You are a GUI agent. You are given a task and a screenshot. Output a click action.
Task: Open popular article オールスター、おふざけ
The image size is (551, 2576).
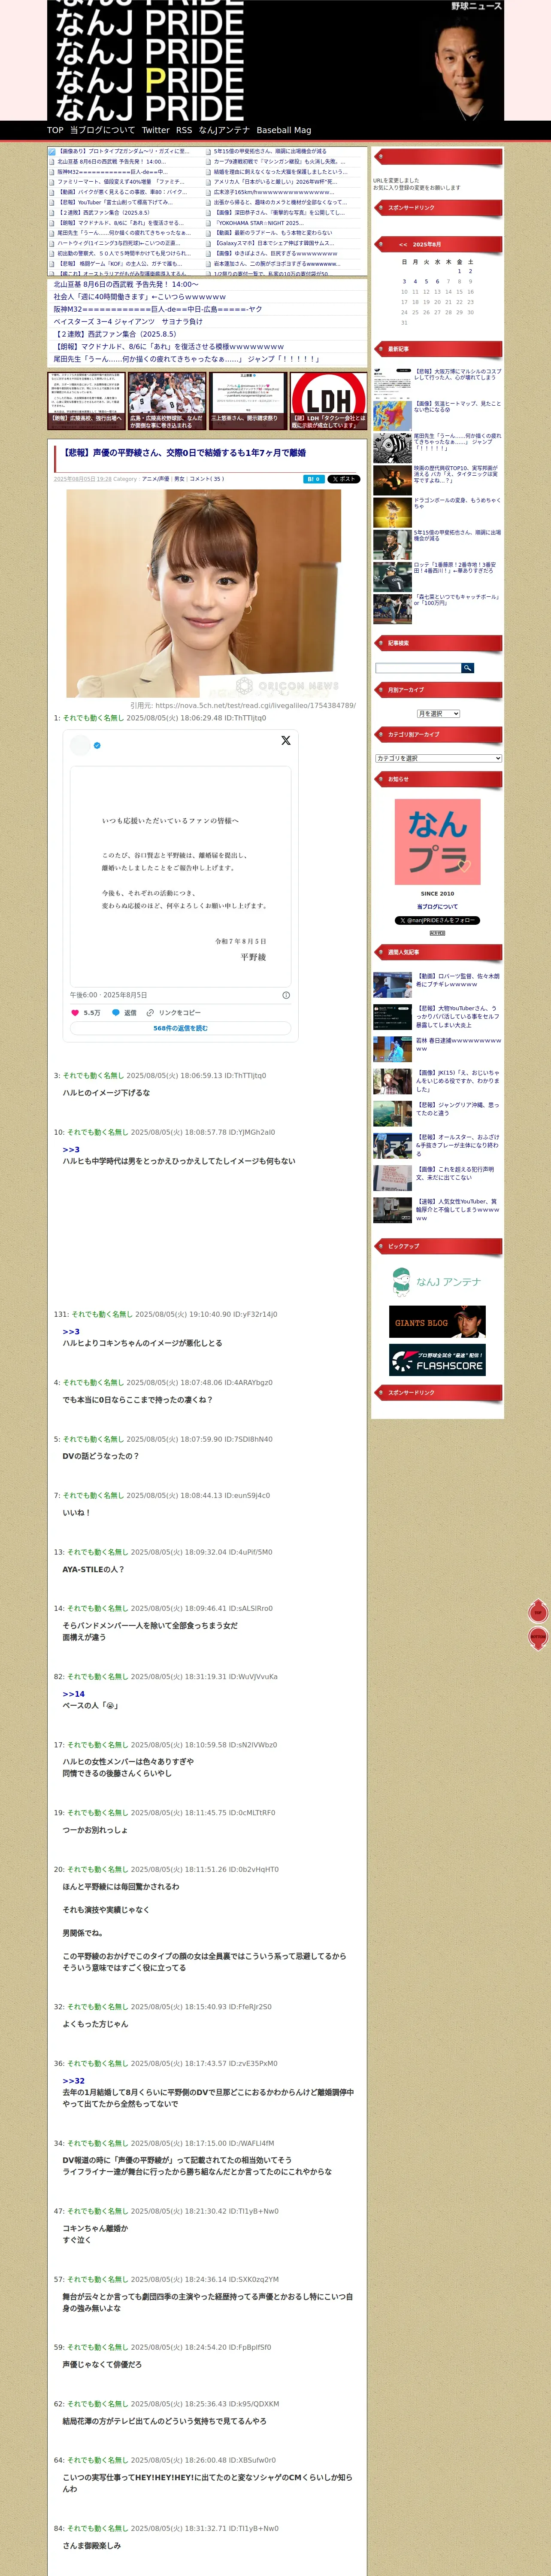click(x=458, y=1145)
